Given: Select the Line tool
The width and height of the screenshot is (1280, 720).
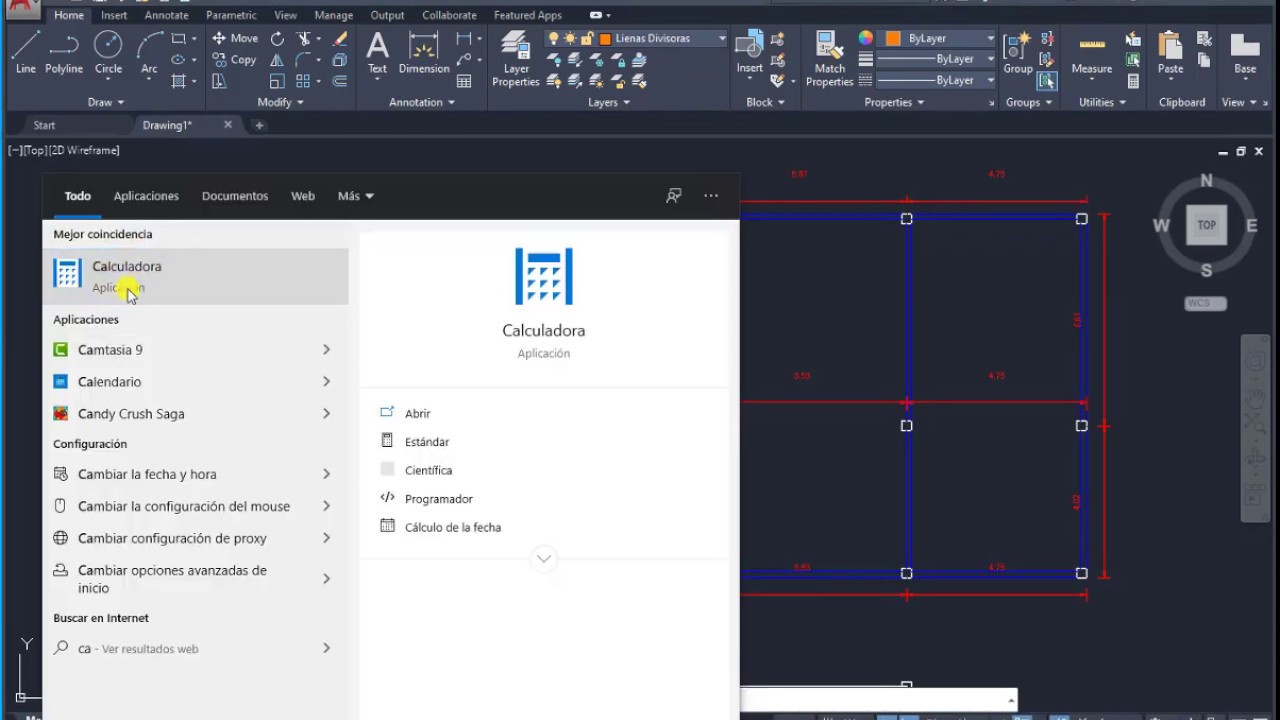Looking at the screenshot, I should (26, 52).
